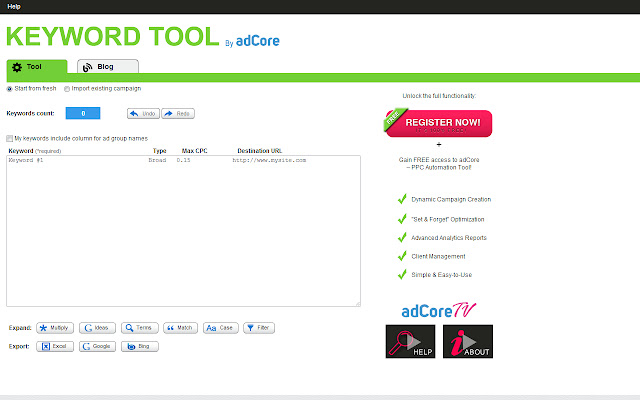Click inside the keyword entry text area

tap(183, 231)
